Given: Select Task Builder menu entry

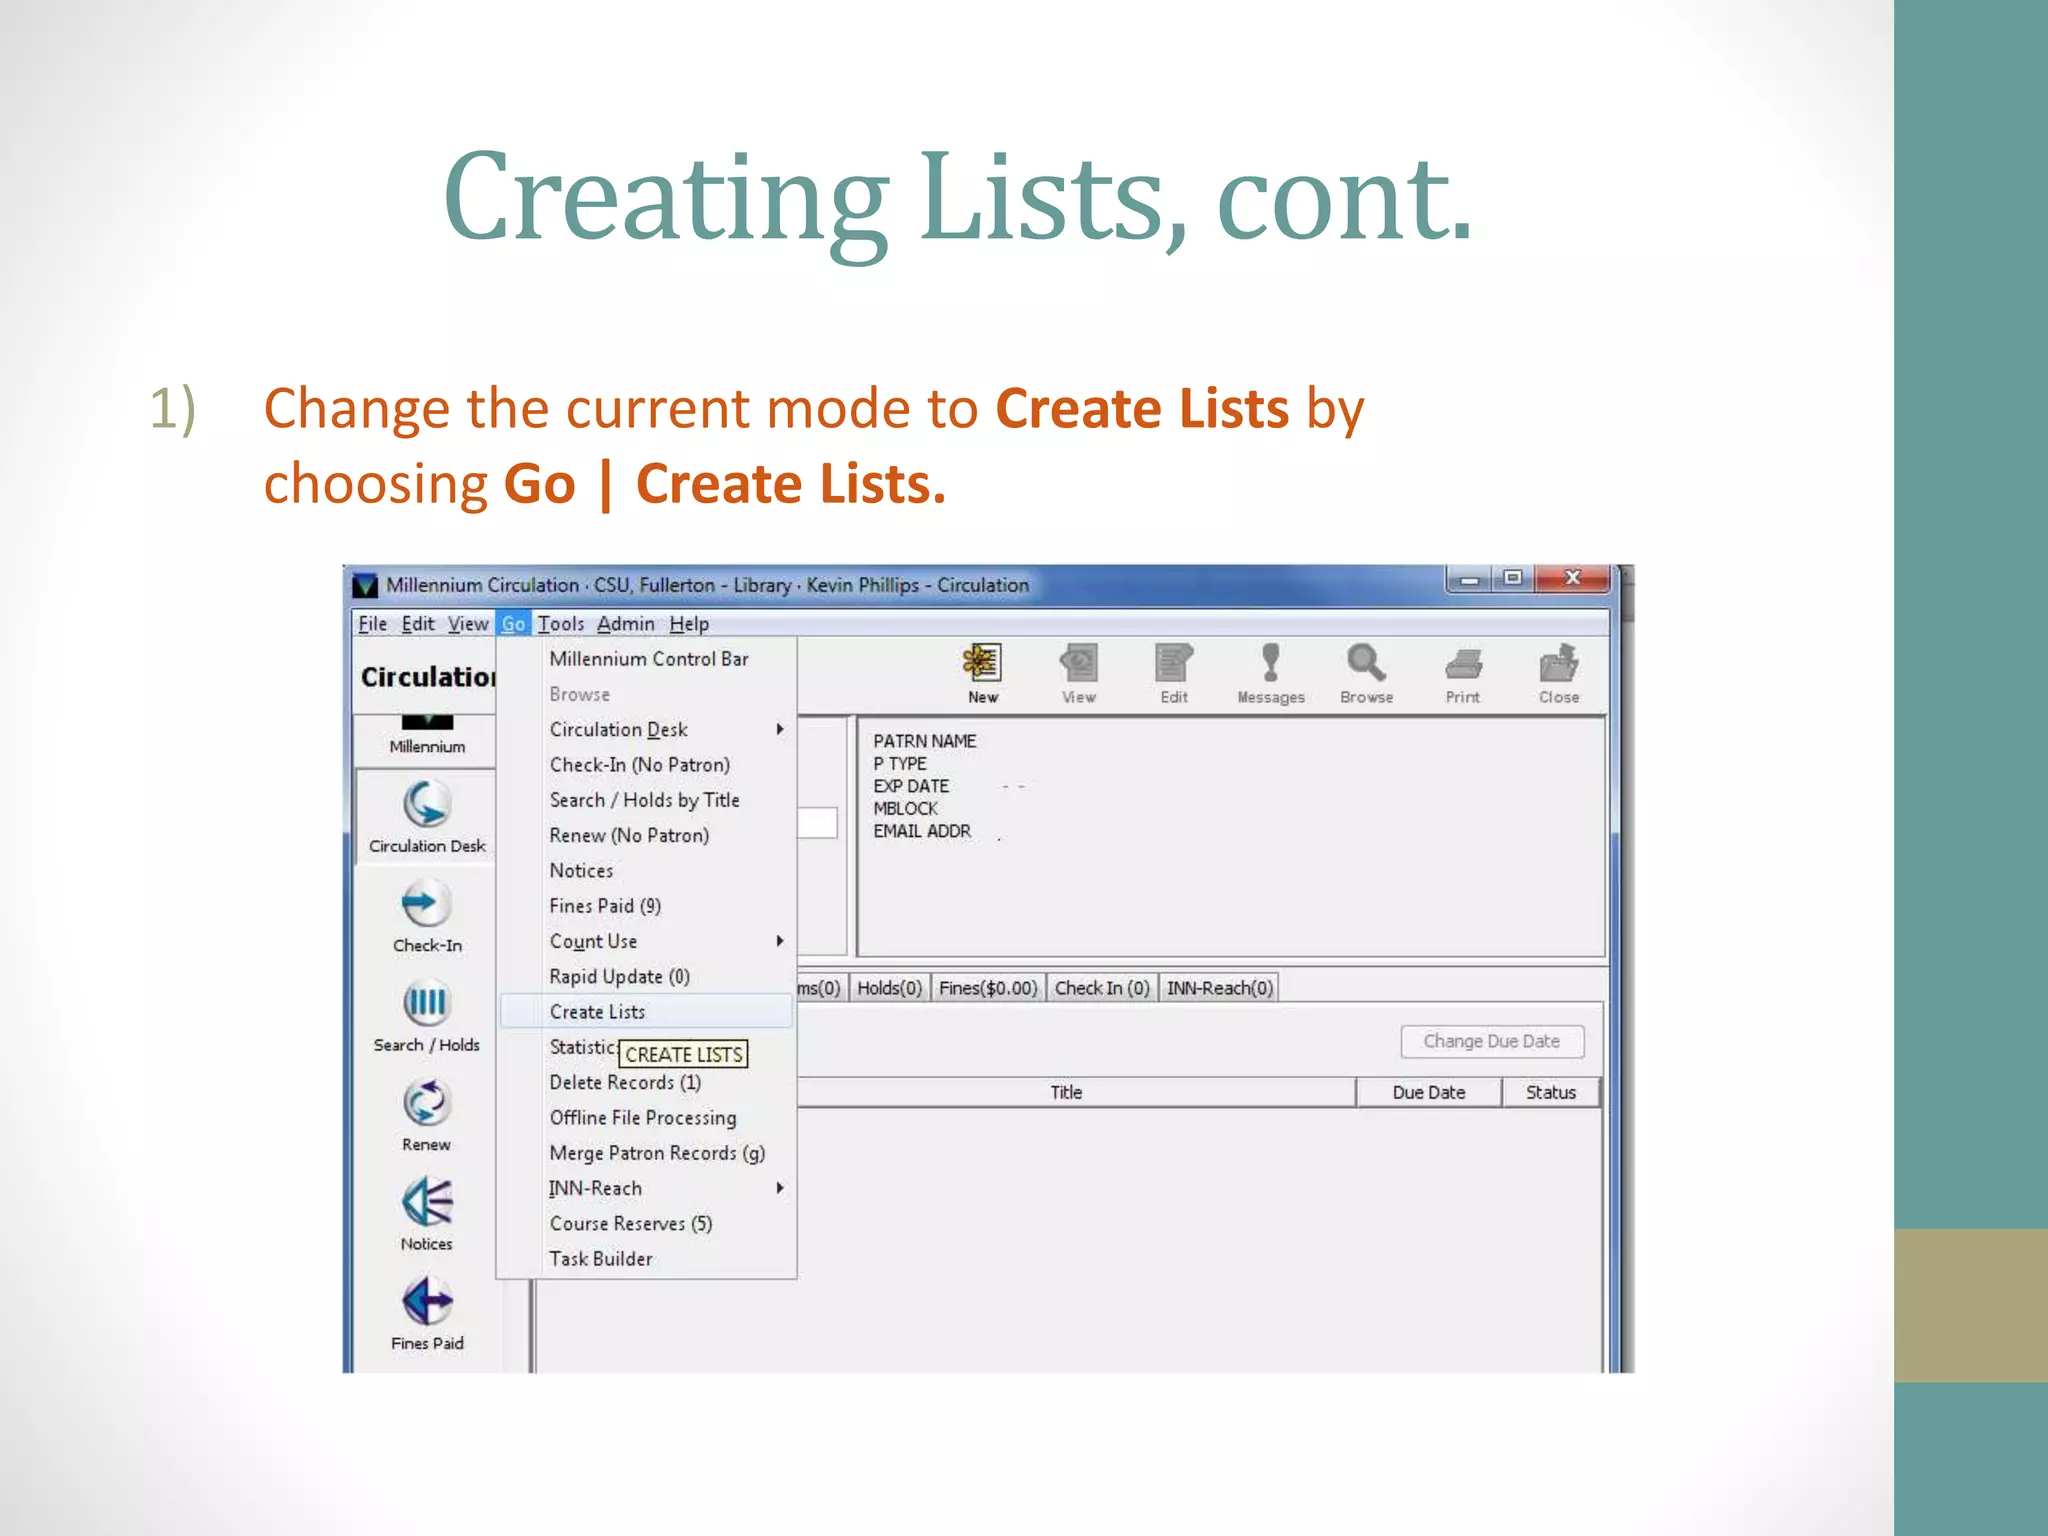Looking at the screenshot, I should coord(647,1259).
